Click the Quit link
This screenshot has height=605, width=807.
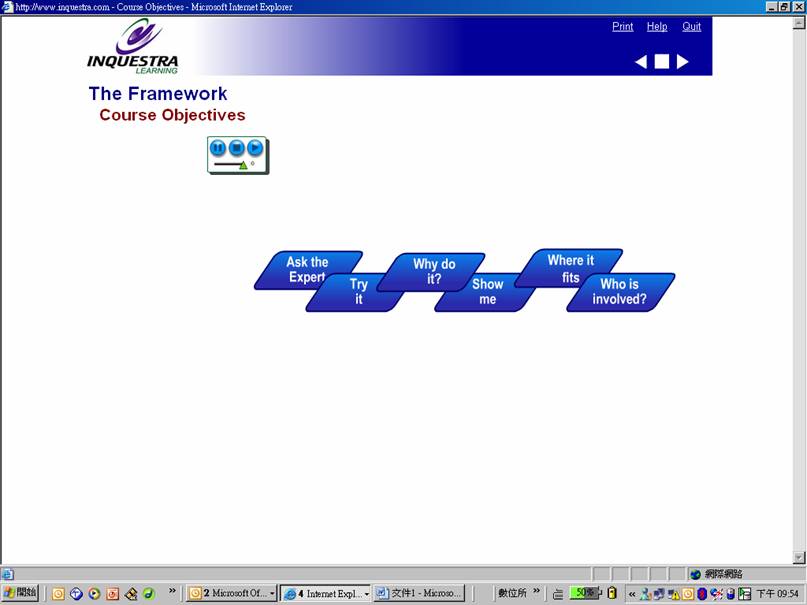691,27
